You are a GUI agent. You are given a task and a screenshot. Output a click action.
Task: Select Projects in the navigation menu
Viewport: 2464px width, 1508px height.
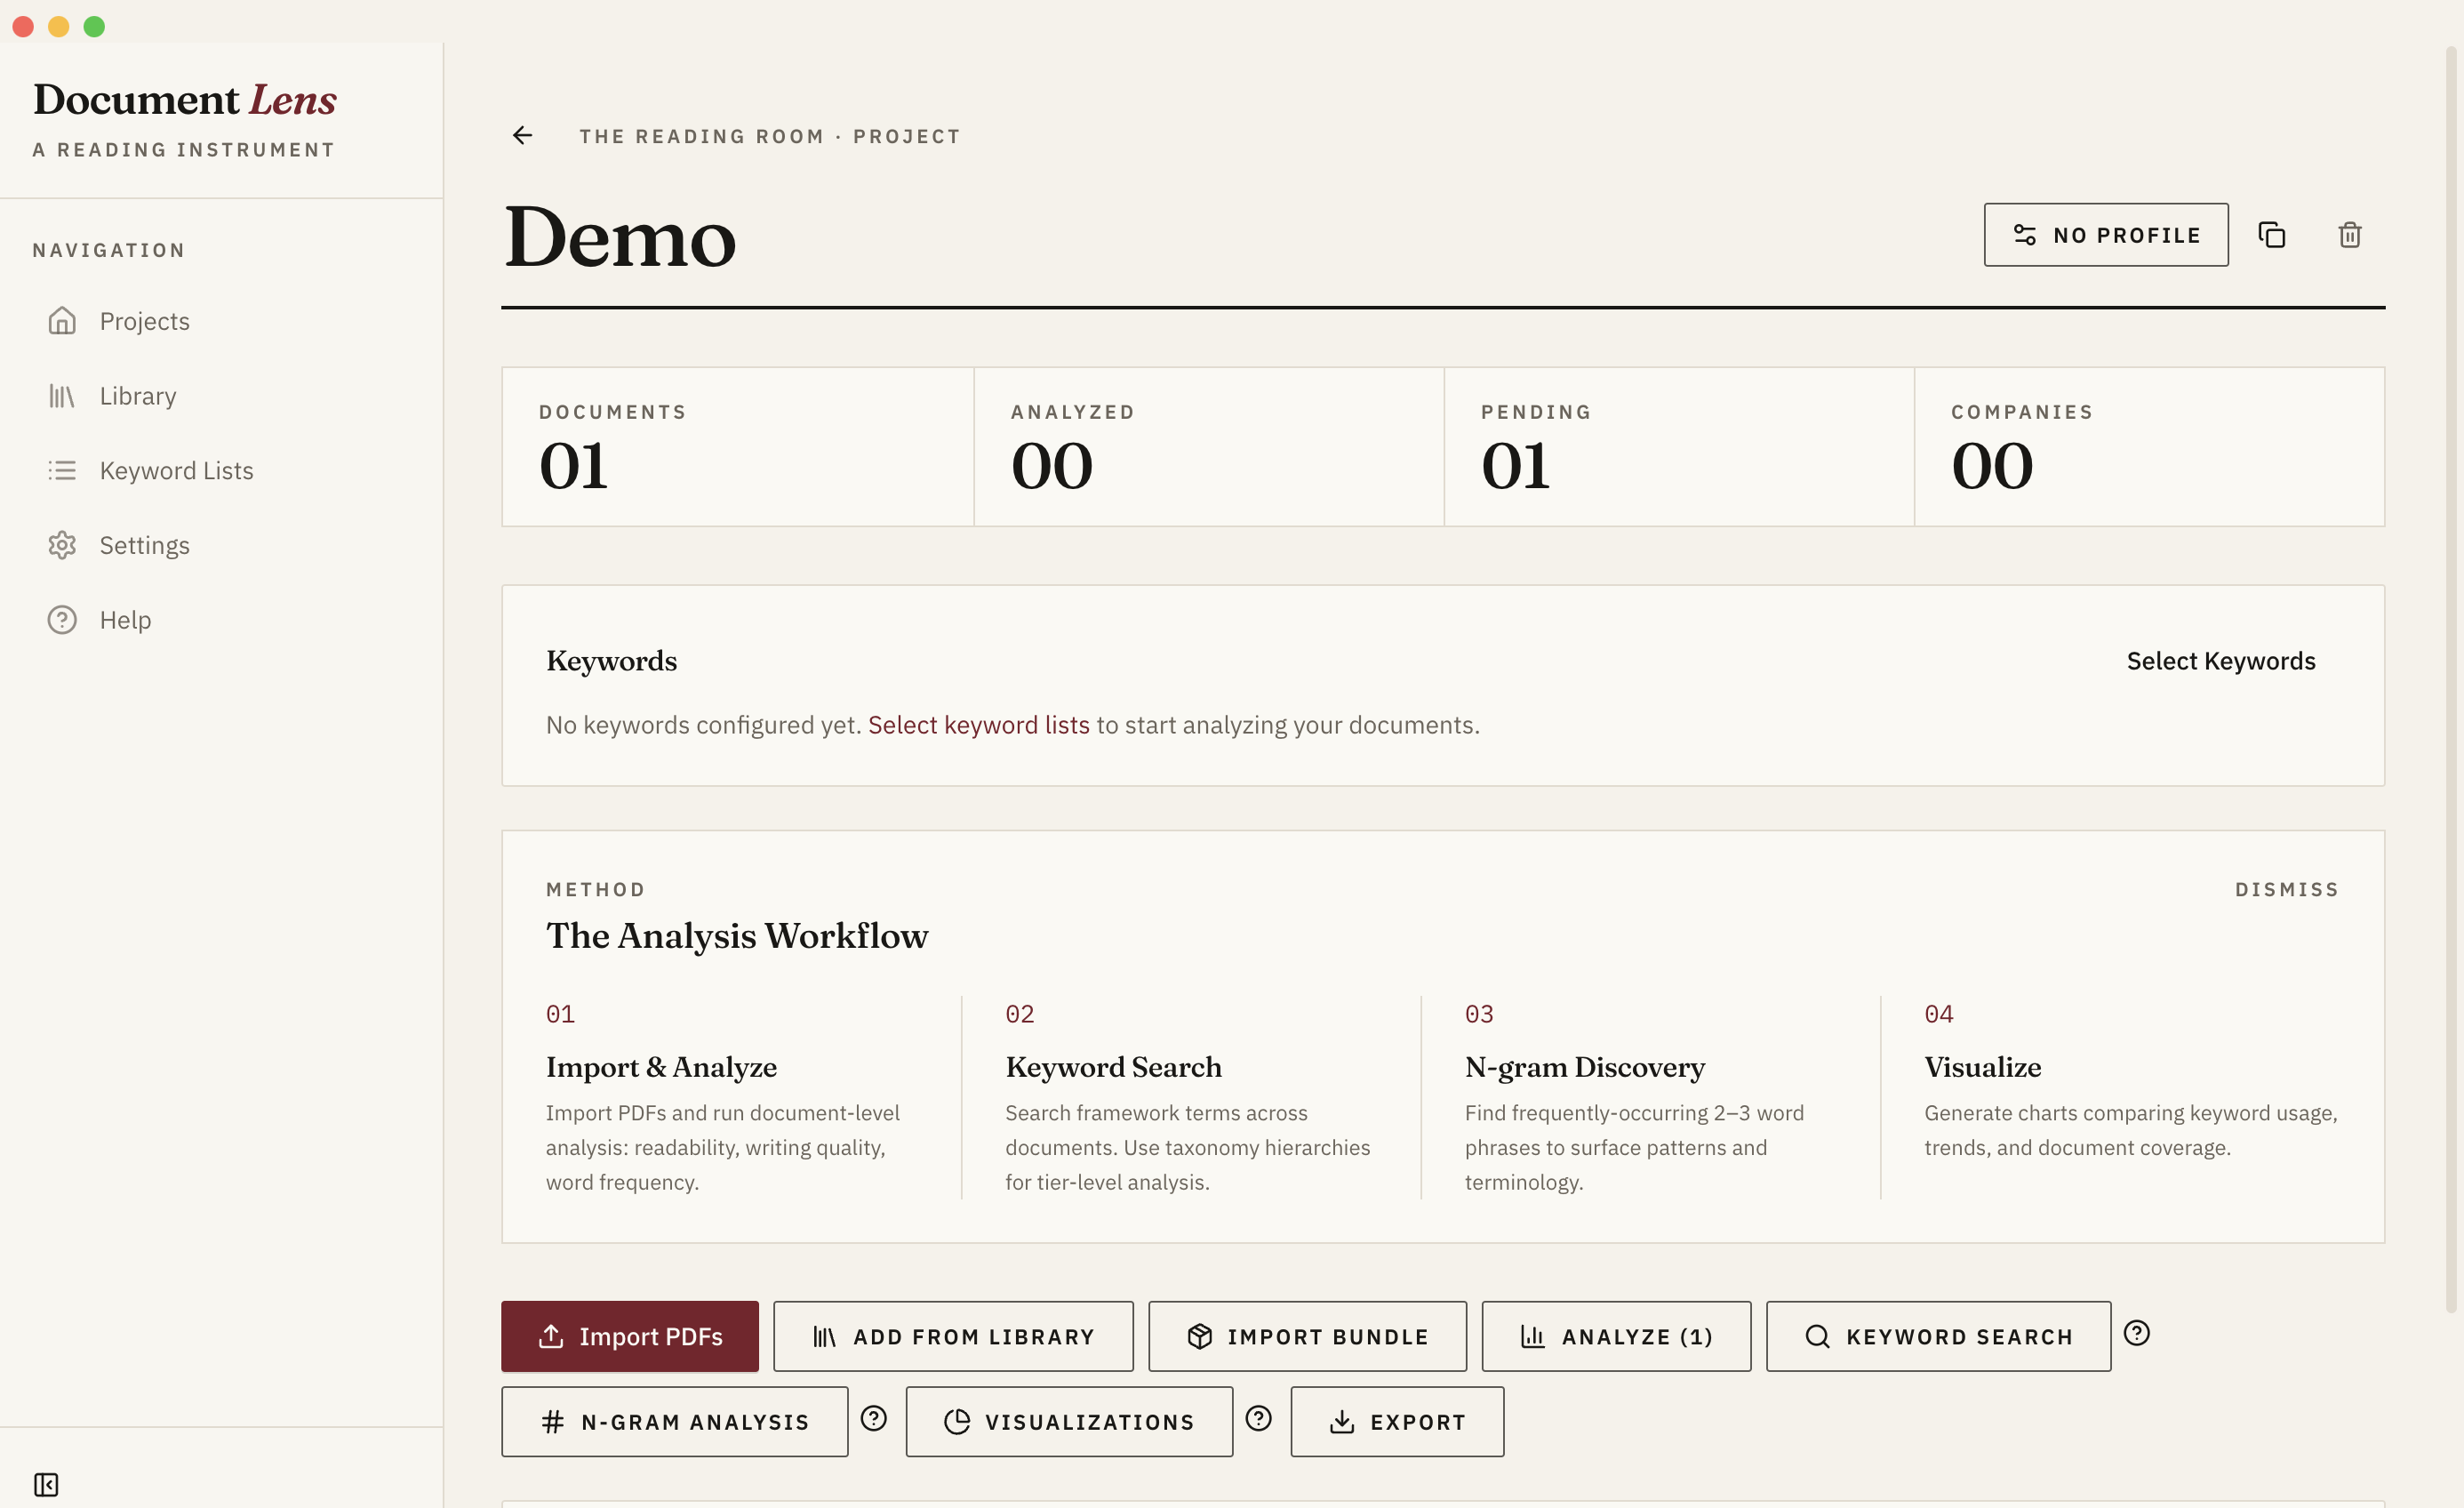[x=144, y=320]
